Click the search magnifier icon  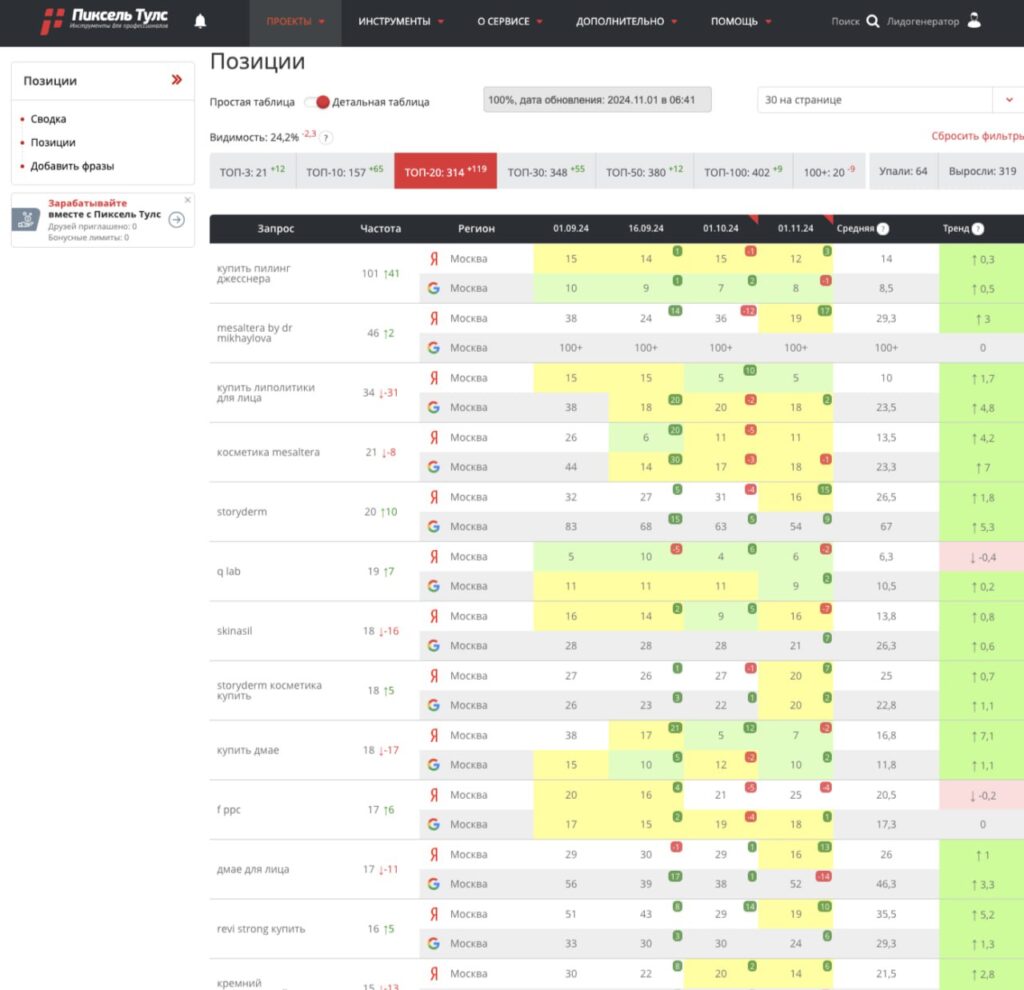click(872, 21)
